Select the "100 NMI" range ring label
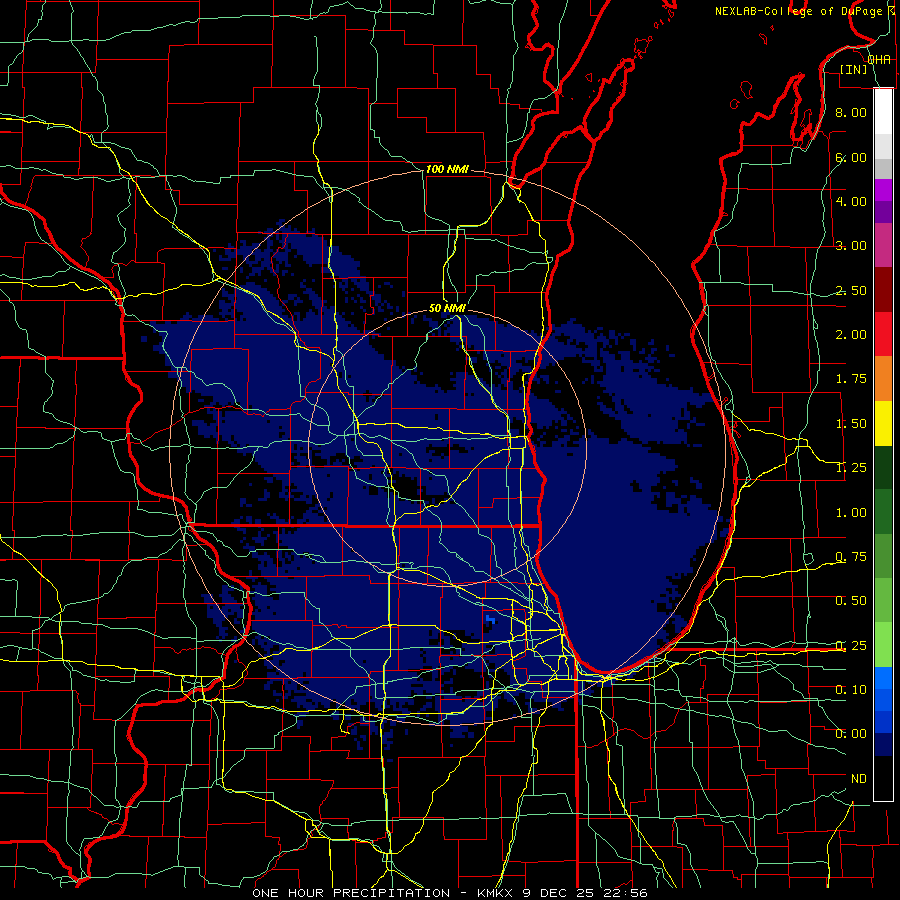The image size is (900, 900). [x=447, y=169]
